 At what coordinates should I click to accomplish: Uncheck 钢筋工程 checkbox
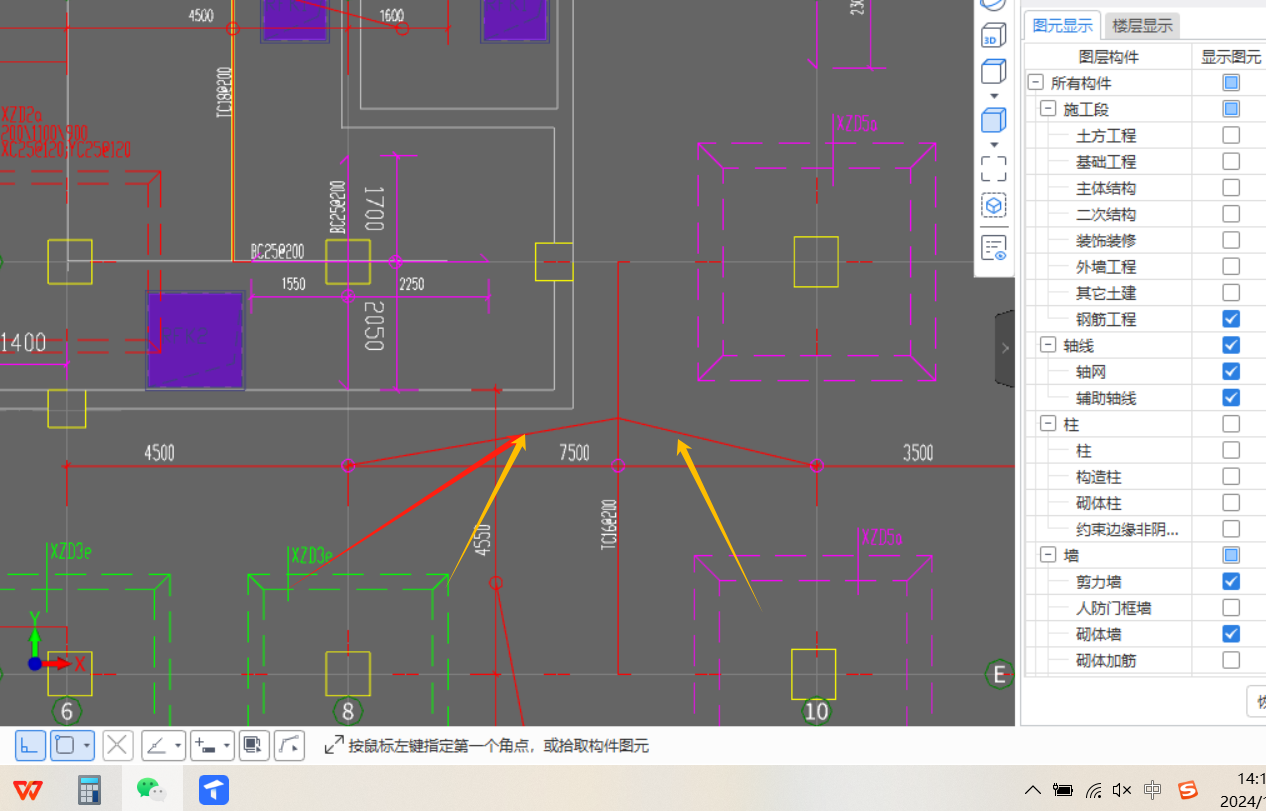click(1231, 319)
